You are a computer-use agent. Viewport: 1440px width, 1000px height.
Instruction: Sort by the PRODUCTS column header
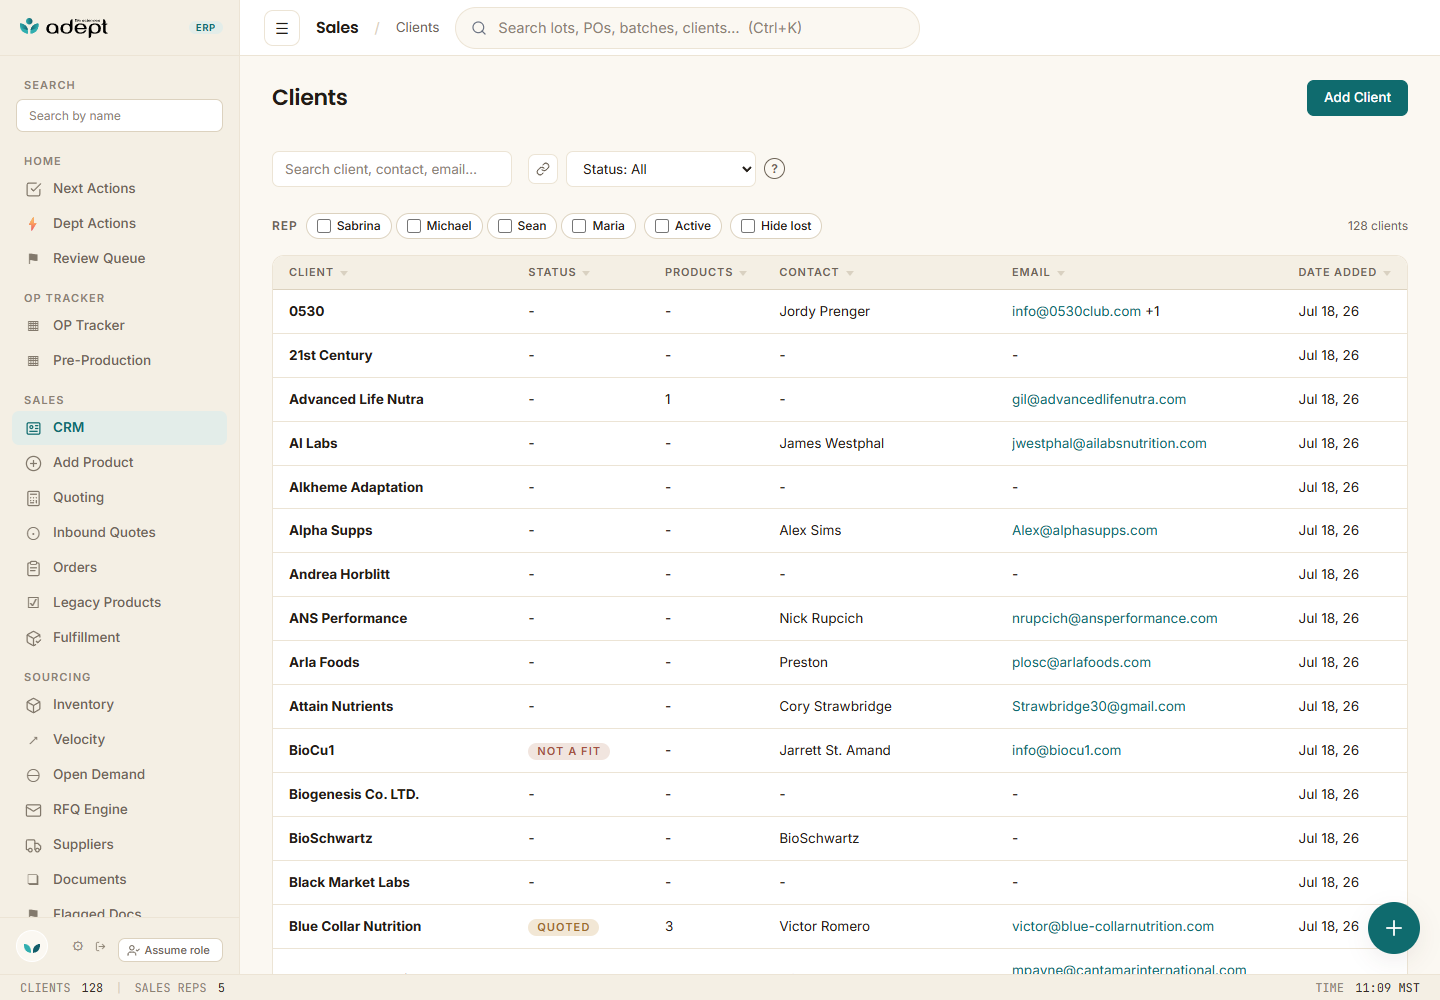point(706,272)
